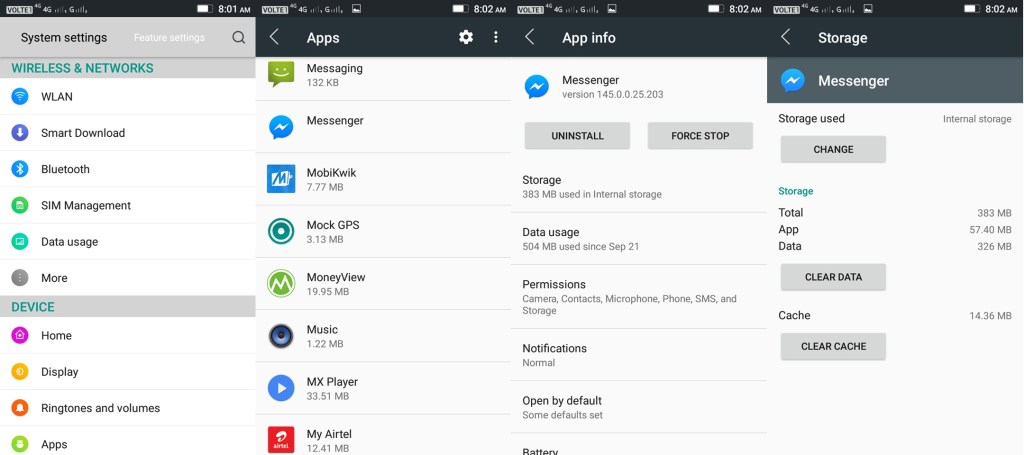This screenshot has width=1024, height=455.
Task: Tap the MX Player play icon
Action: (281, 388)
